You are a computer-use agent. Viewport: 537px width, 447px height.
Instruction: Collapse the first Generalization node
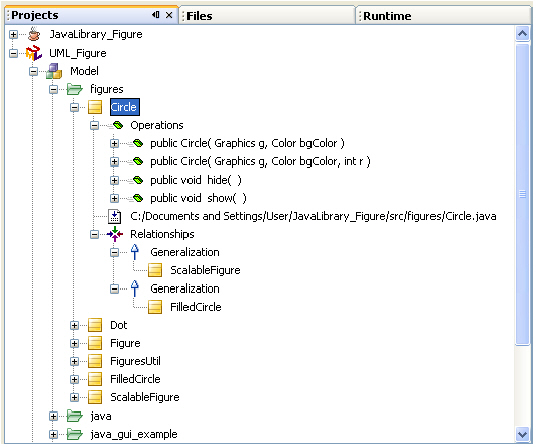click(114, 253)
